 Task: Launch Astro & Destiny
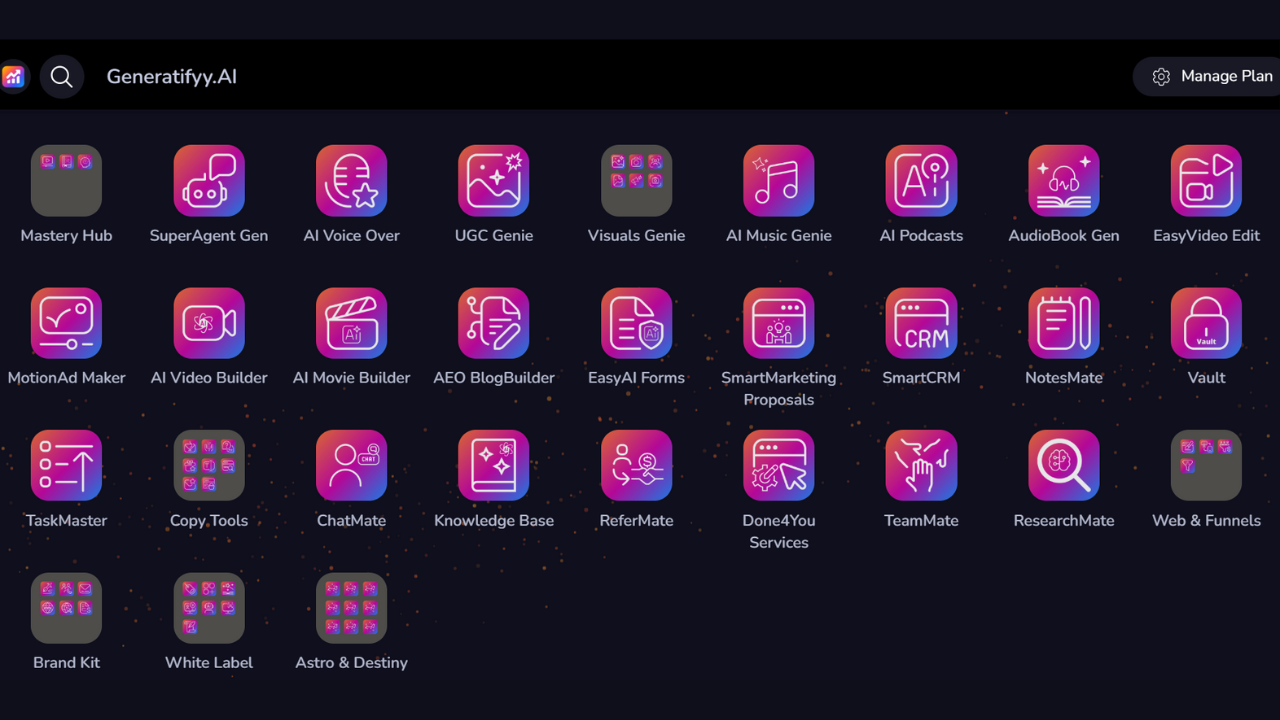[351, 608]
